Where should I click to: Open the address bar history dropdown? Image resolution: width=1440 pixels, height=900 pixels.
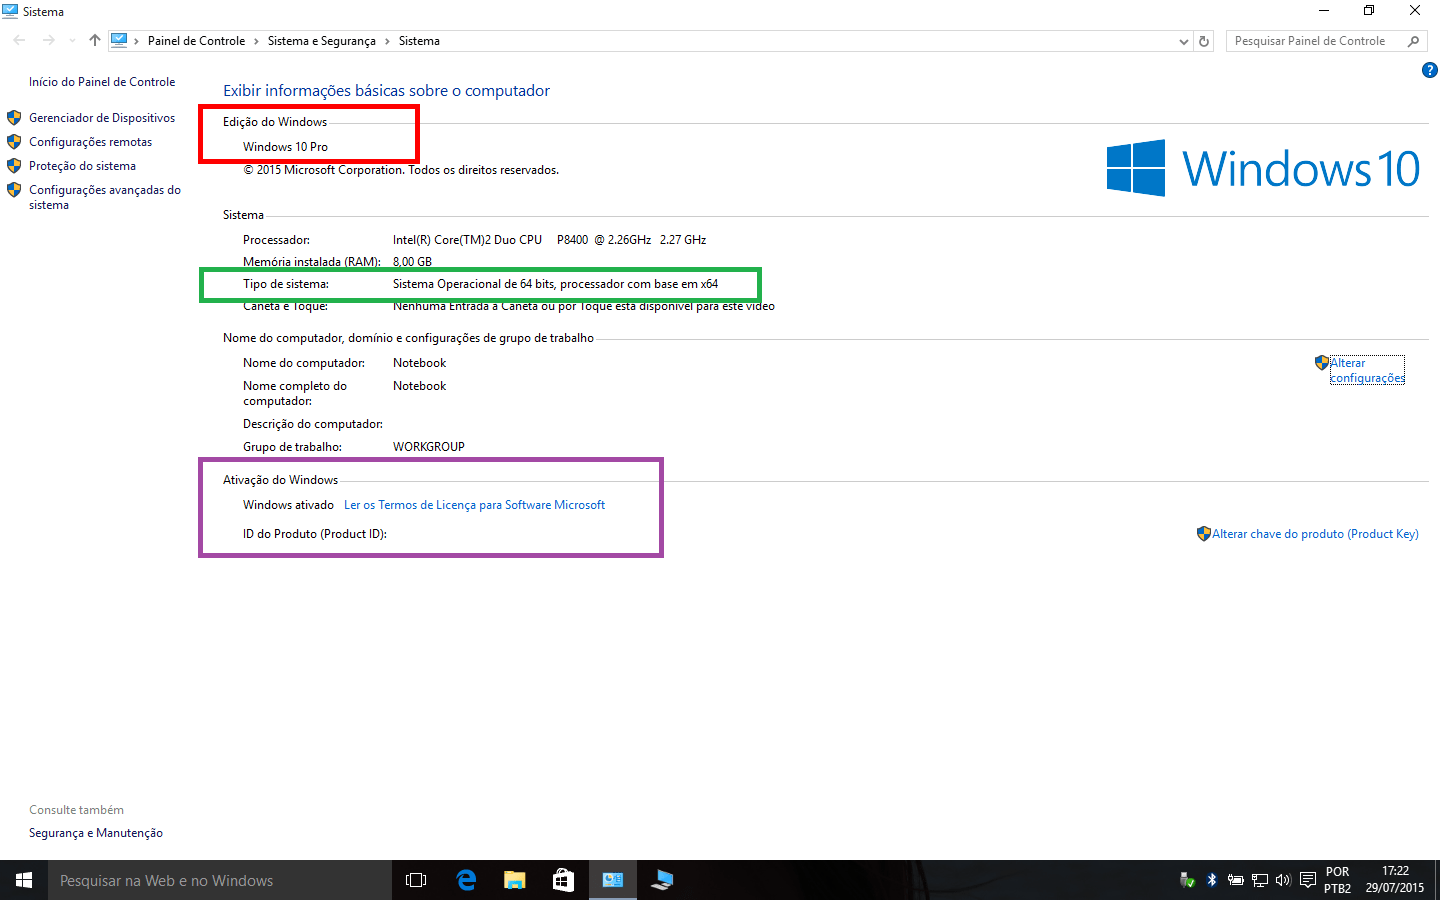(x=1184, y=41)
